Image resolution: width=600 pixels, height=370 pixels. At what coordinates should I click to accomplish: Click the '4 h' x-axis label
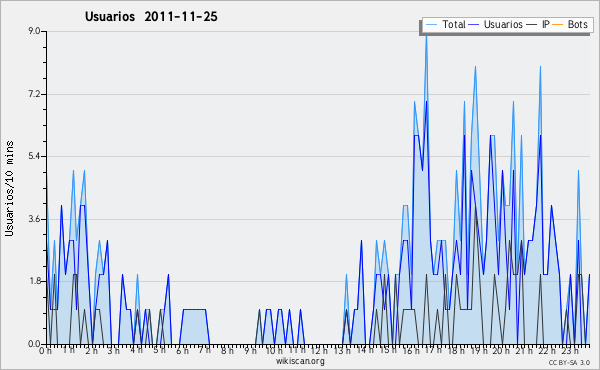(136, 350)
